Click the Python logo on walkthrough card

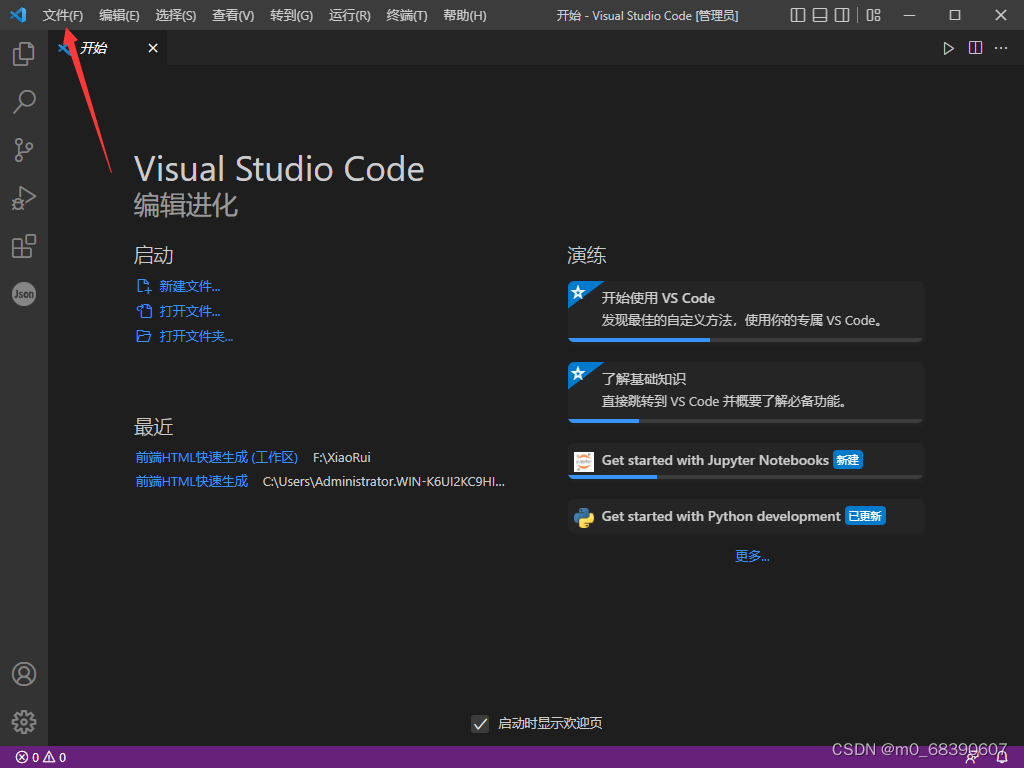pyautogui.click(x=584, y=517)
